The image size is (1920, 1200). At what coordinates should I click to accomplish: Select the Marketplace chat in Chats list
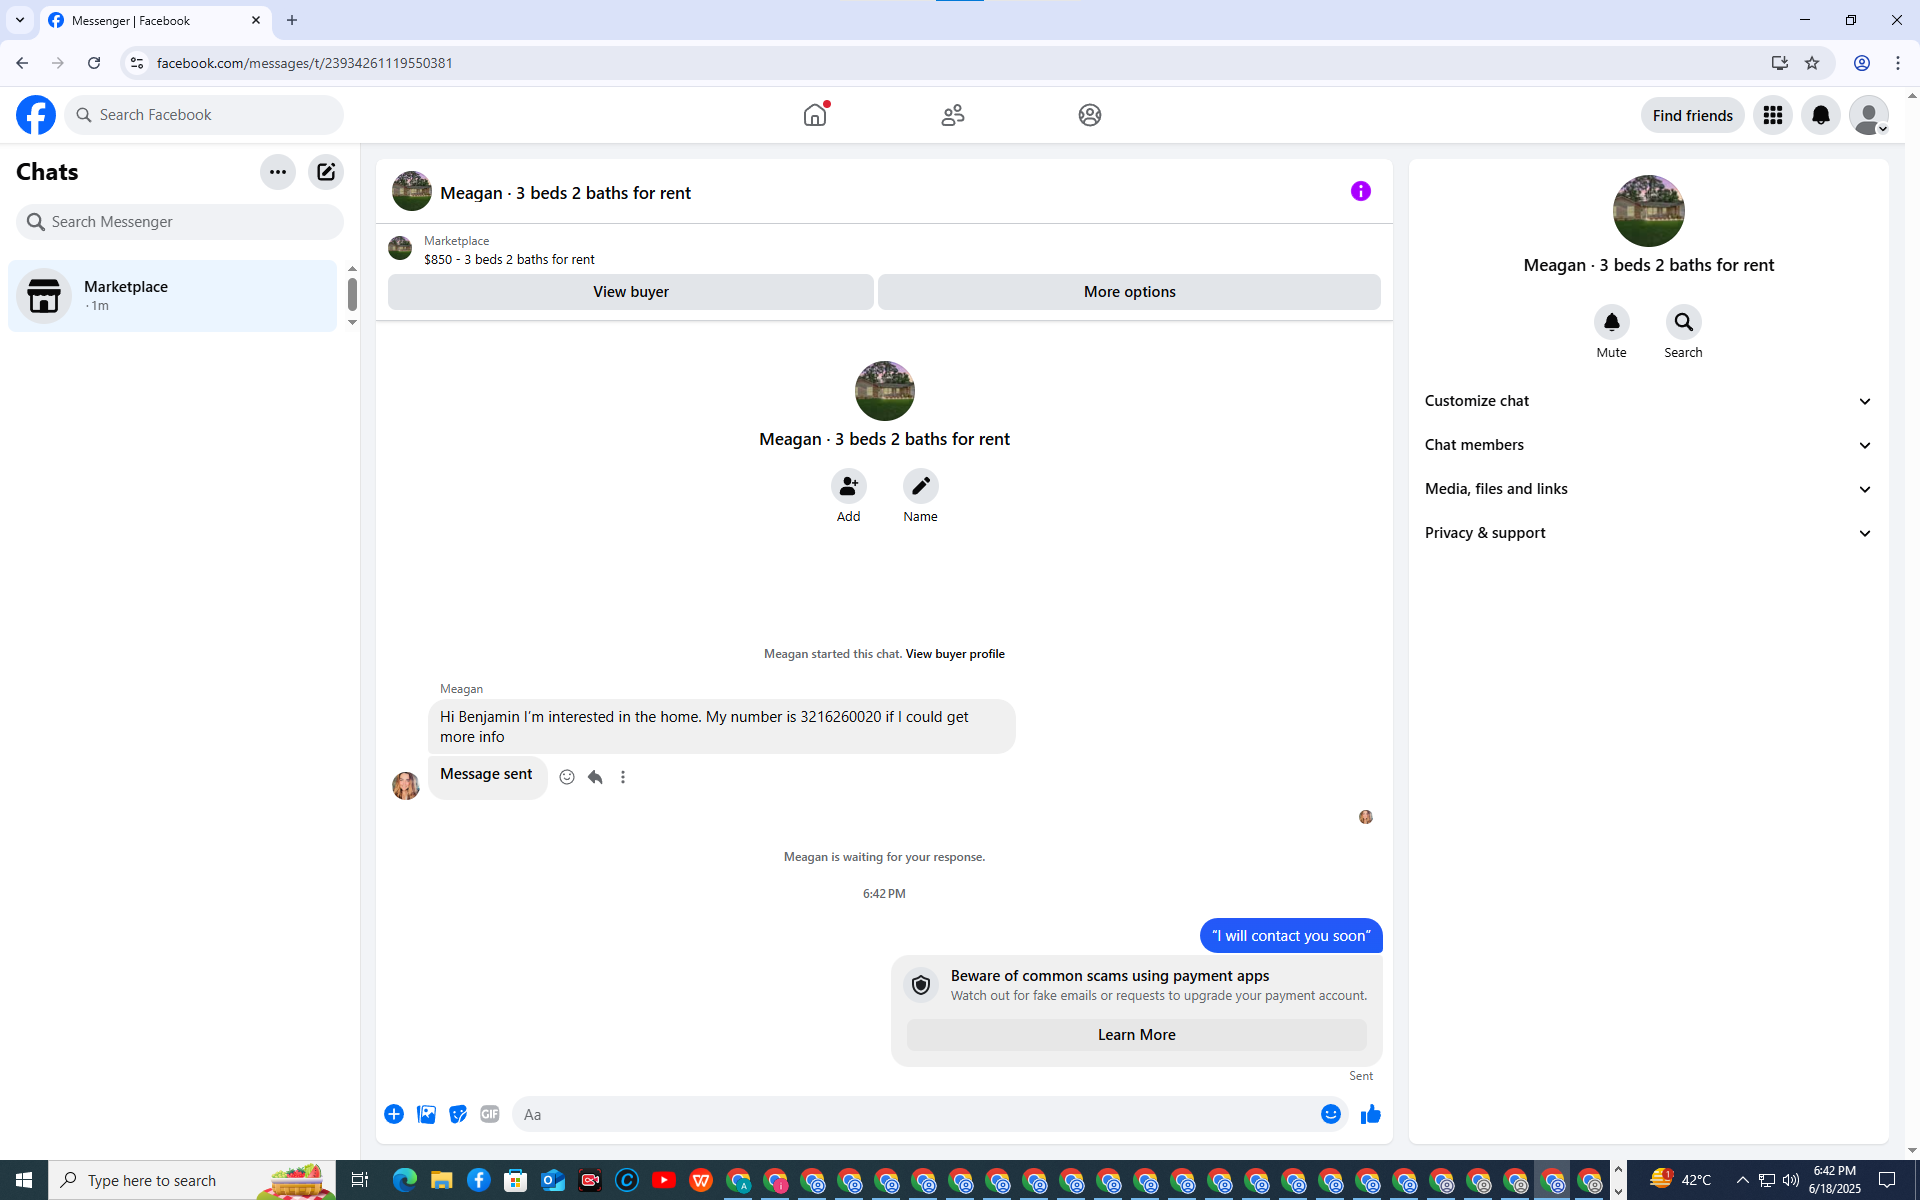[x=173, y=296]
